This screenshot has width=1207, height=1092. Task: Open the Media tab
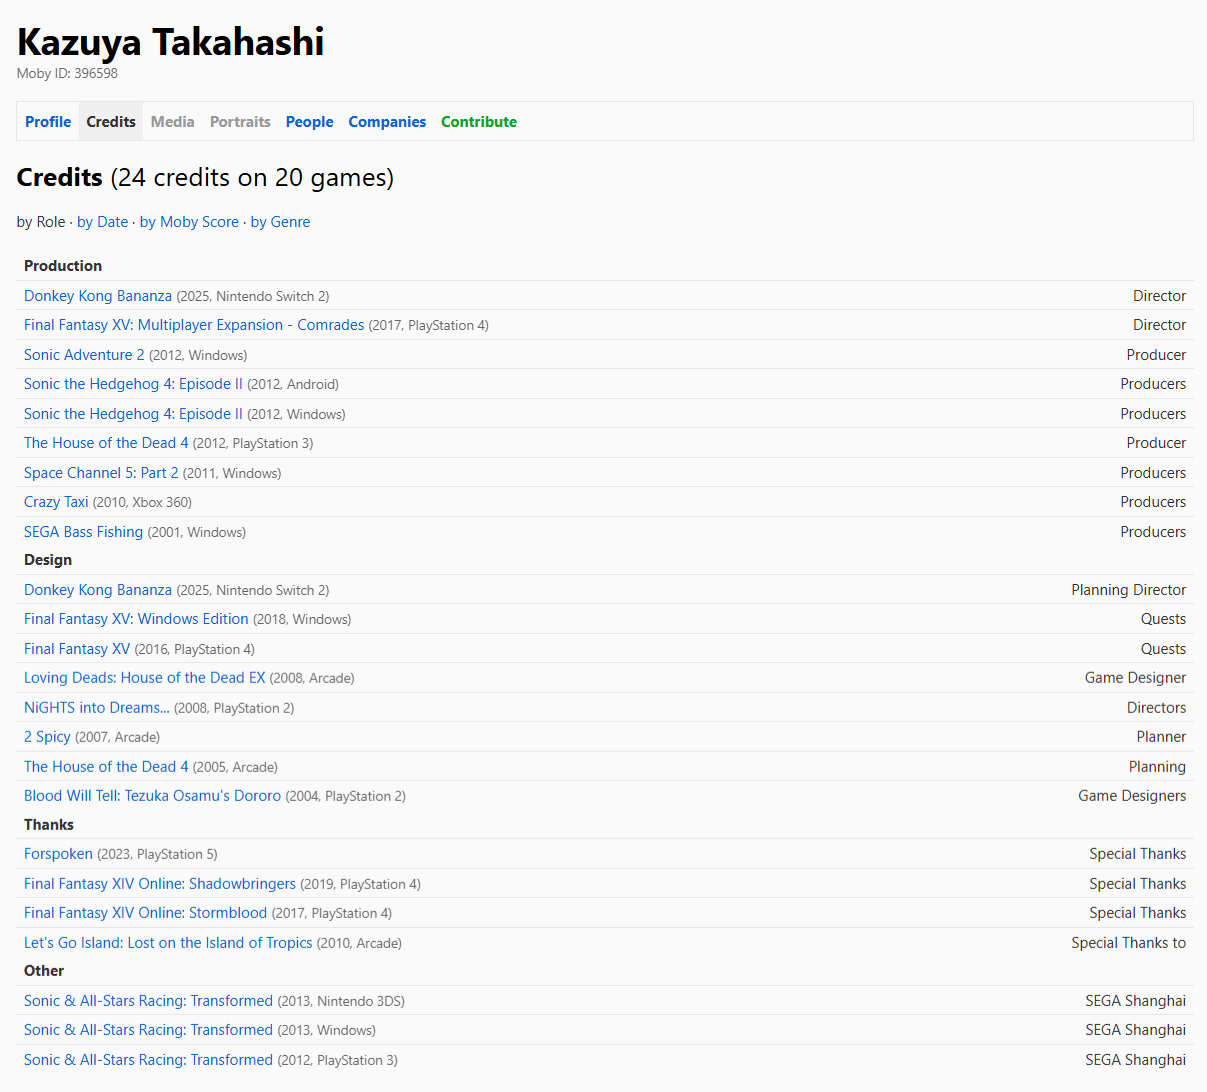173,122
